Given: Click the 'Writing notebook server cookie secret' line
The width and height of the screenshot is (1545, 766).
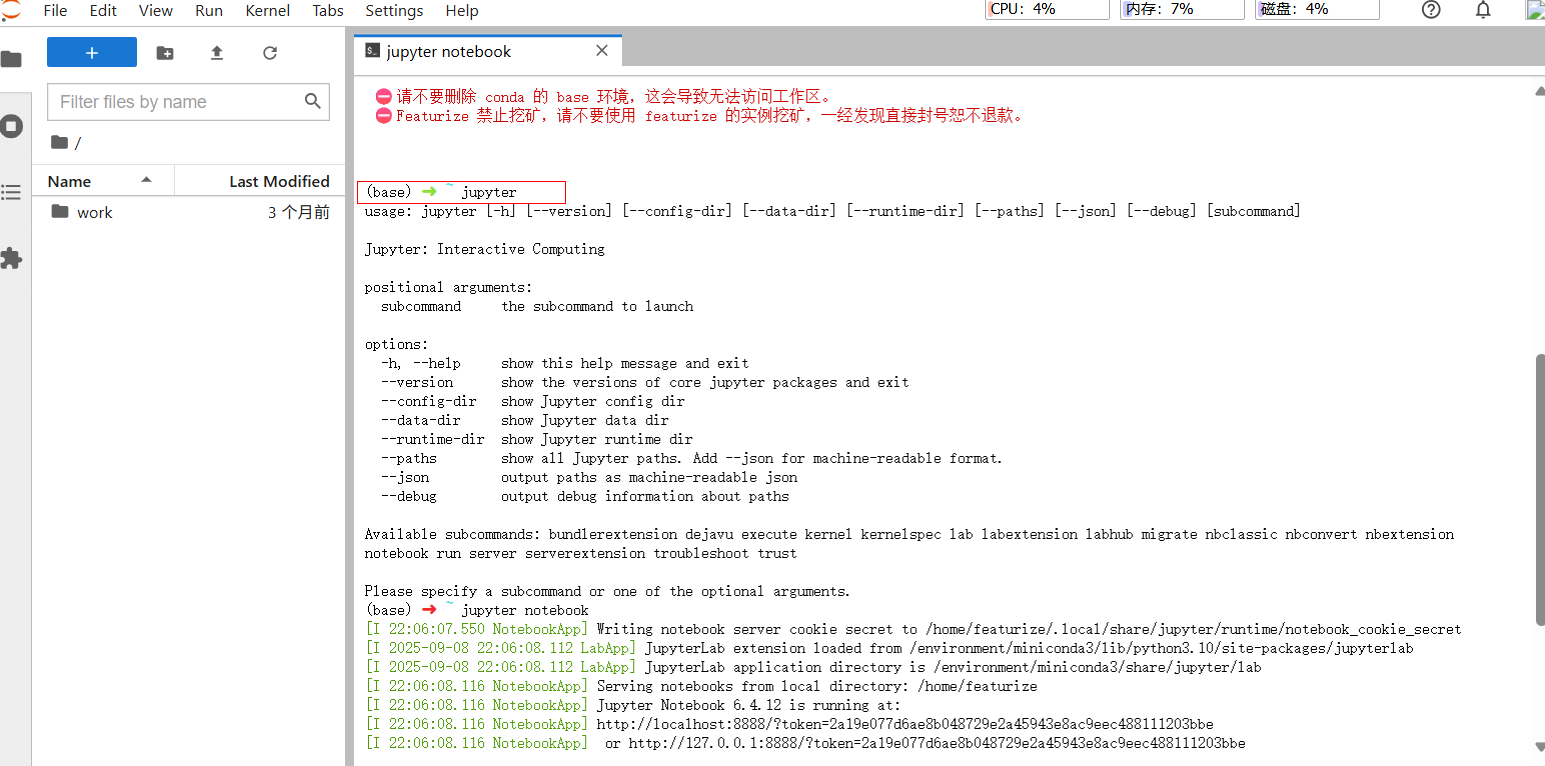Looking at the screenshot, I should pyautogui.click(x=913, y=629).
